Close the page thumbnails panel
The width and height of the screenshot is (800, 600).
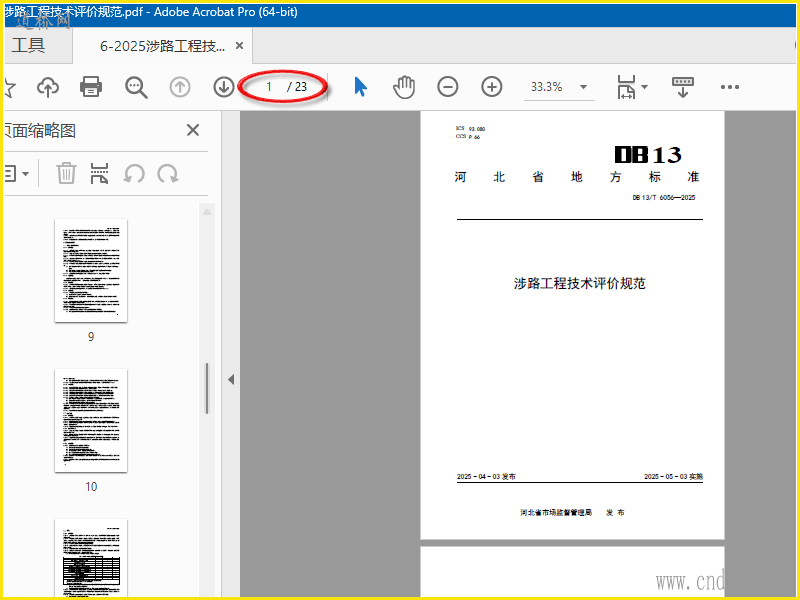click(193, 130)
